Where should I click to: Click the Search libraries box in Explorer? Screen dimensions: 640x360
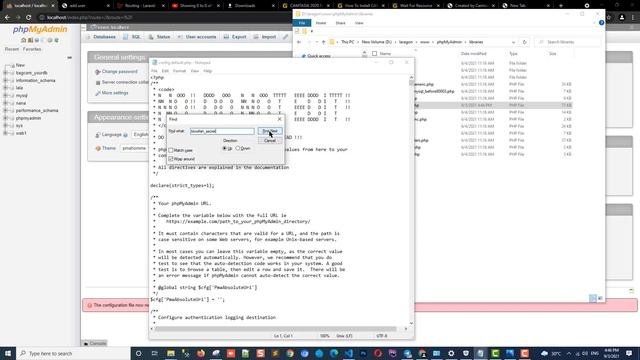pos(568,42)
